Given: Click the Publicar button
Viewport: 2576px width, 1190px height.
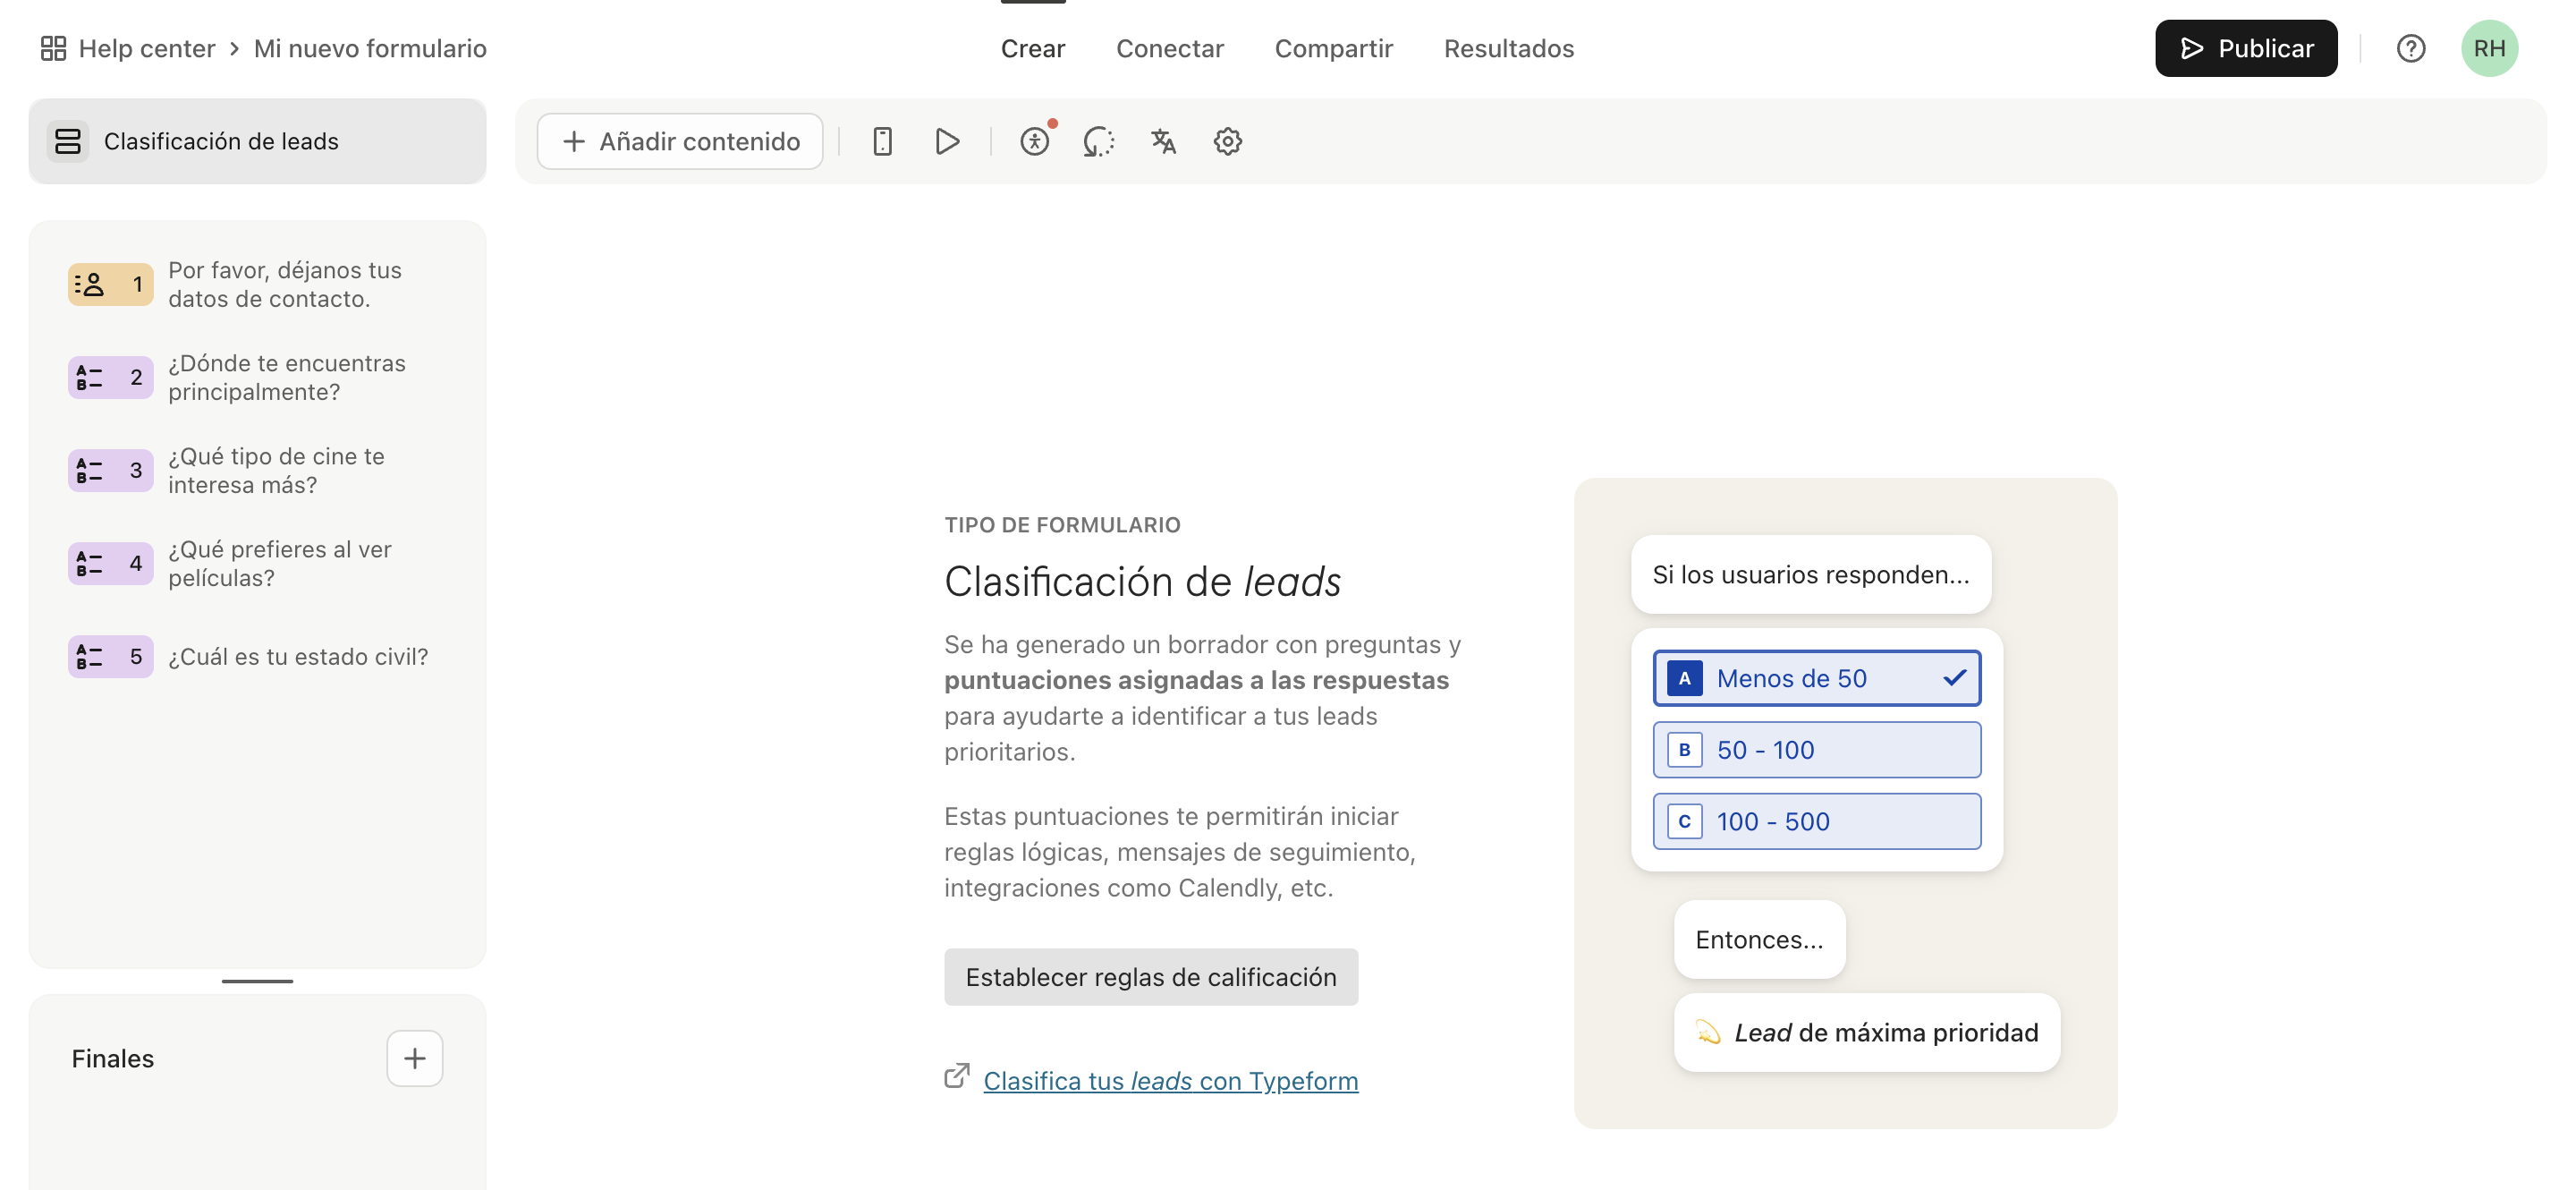Looking at the screenshot, I should [2246, 48].
